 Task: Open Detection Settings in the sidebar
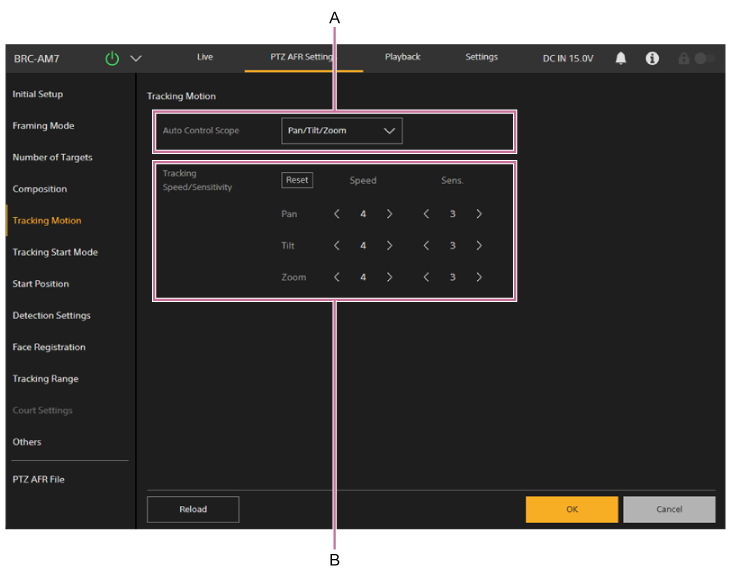pos(51,316)
